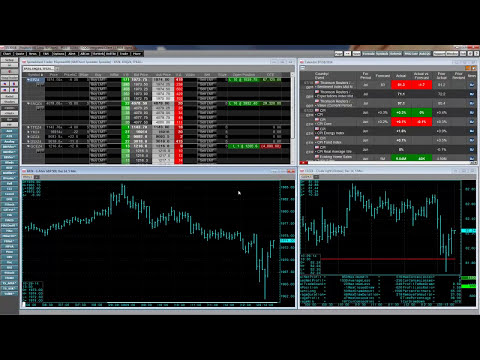Select the chart tab in S&P 500 window
The height and width of the screenshot is (360, 480).
(x=28, y=177)
